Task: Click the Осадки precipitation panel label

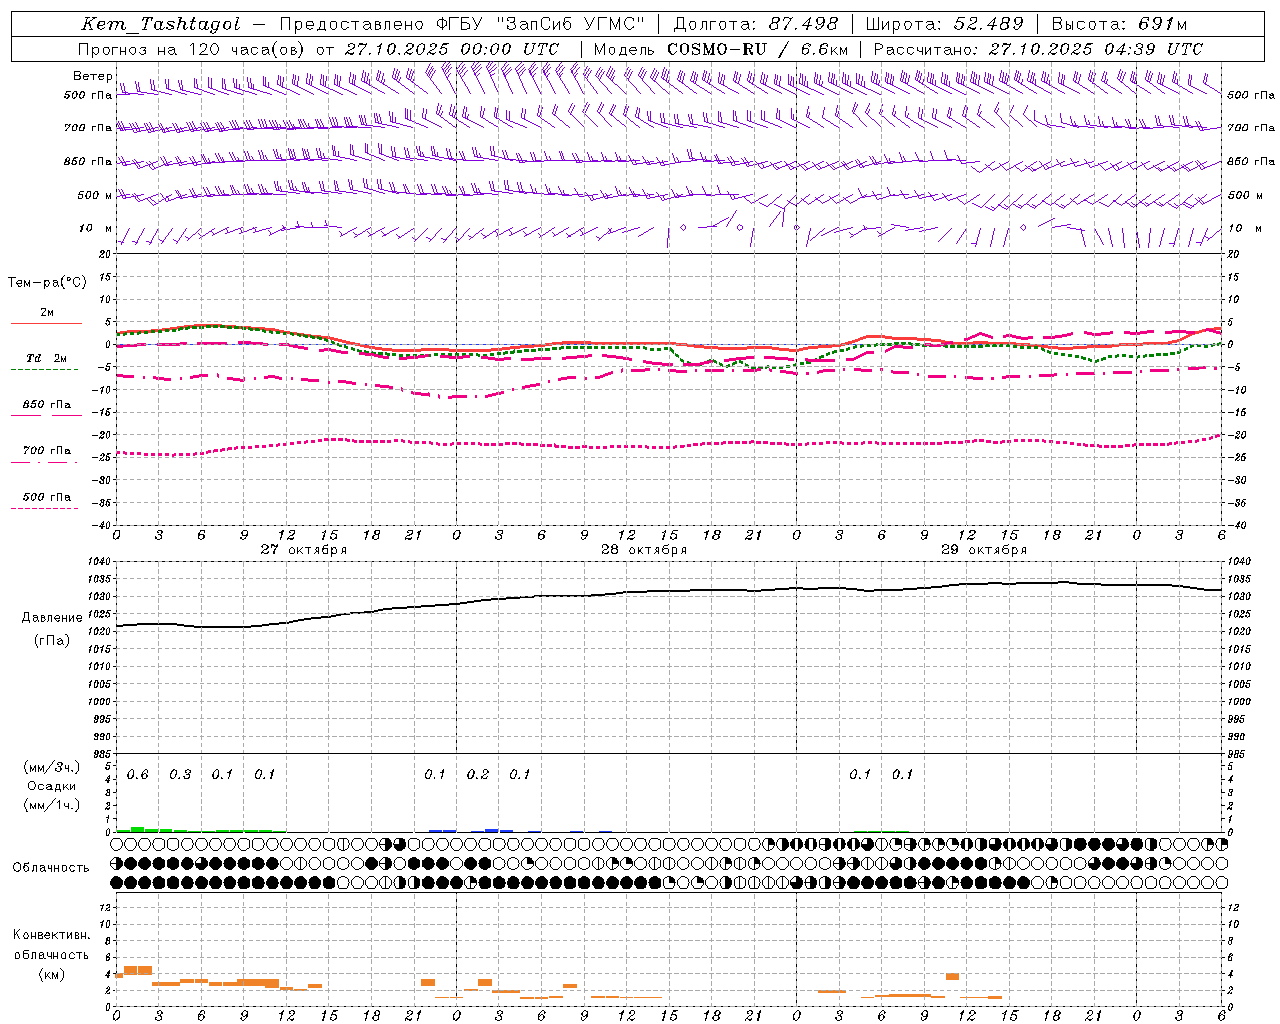Action: pos(52,786)
